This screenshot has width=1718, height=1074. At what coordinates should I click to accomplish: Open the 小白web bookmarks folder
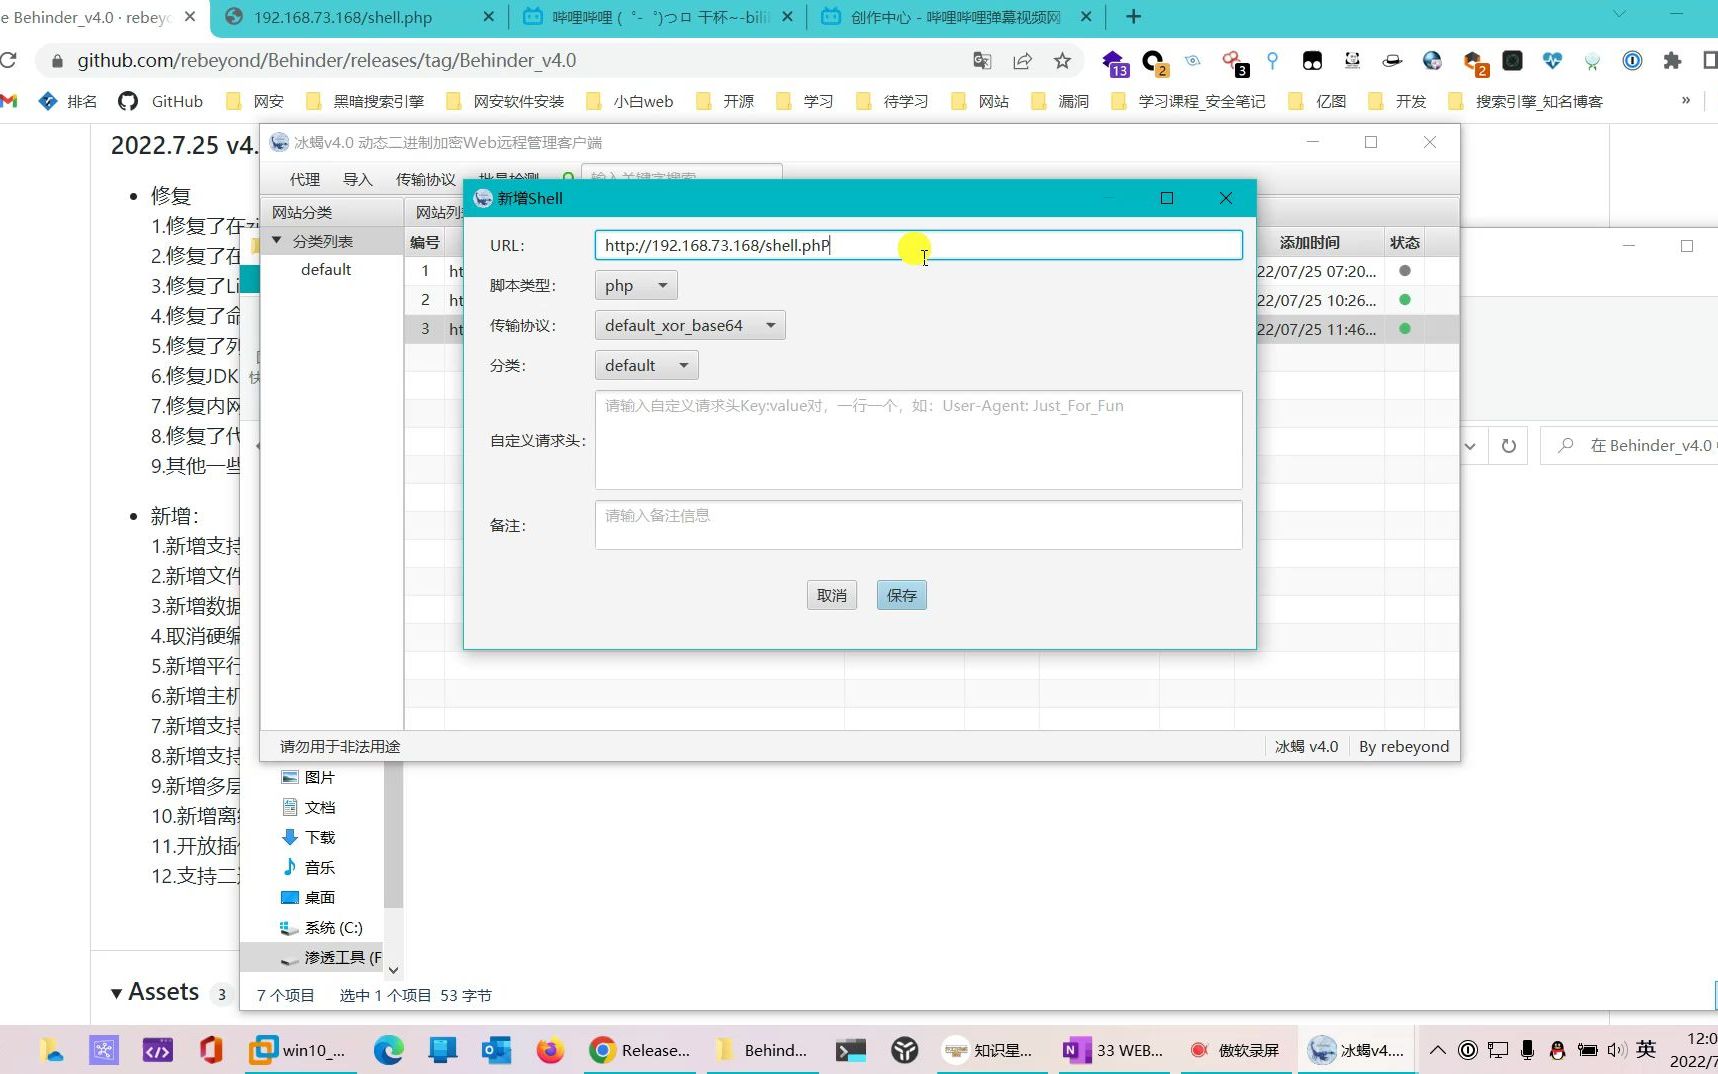(630, 101)
